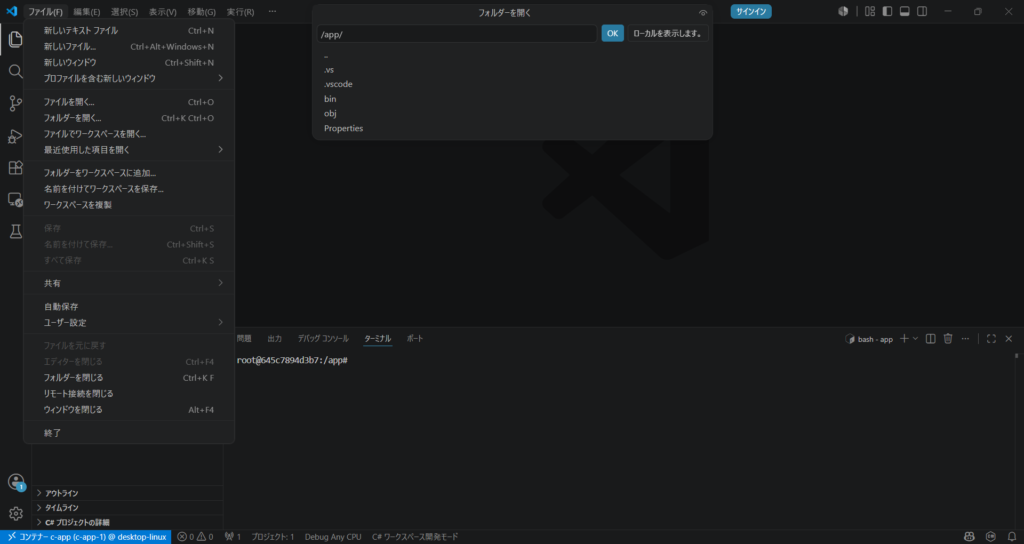Choose リモート接続を閉じる menu item
The height and width of the screenshot is (544, 1024).
(129, 394)
